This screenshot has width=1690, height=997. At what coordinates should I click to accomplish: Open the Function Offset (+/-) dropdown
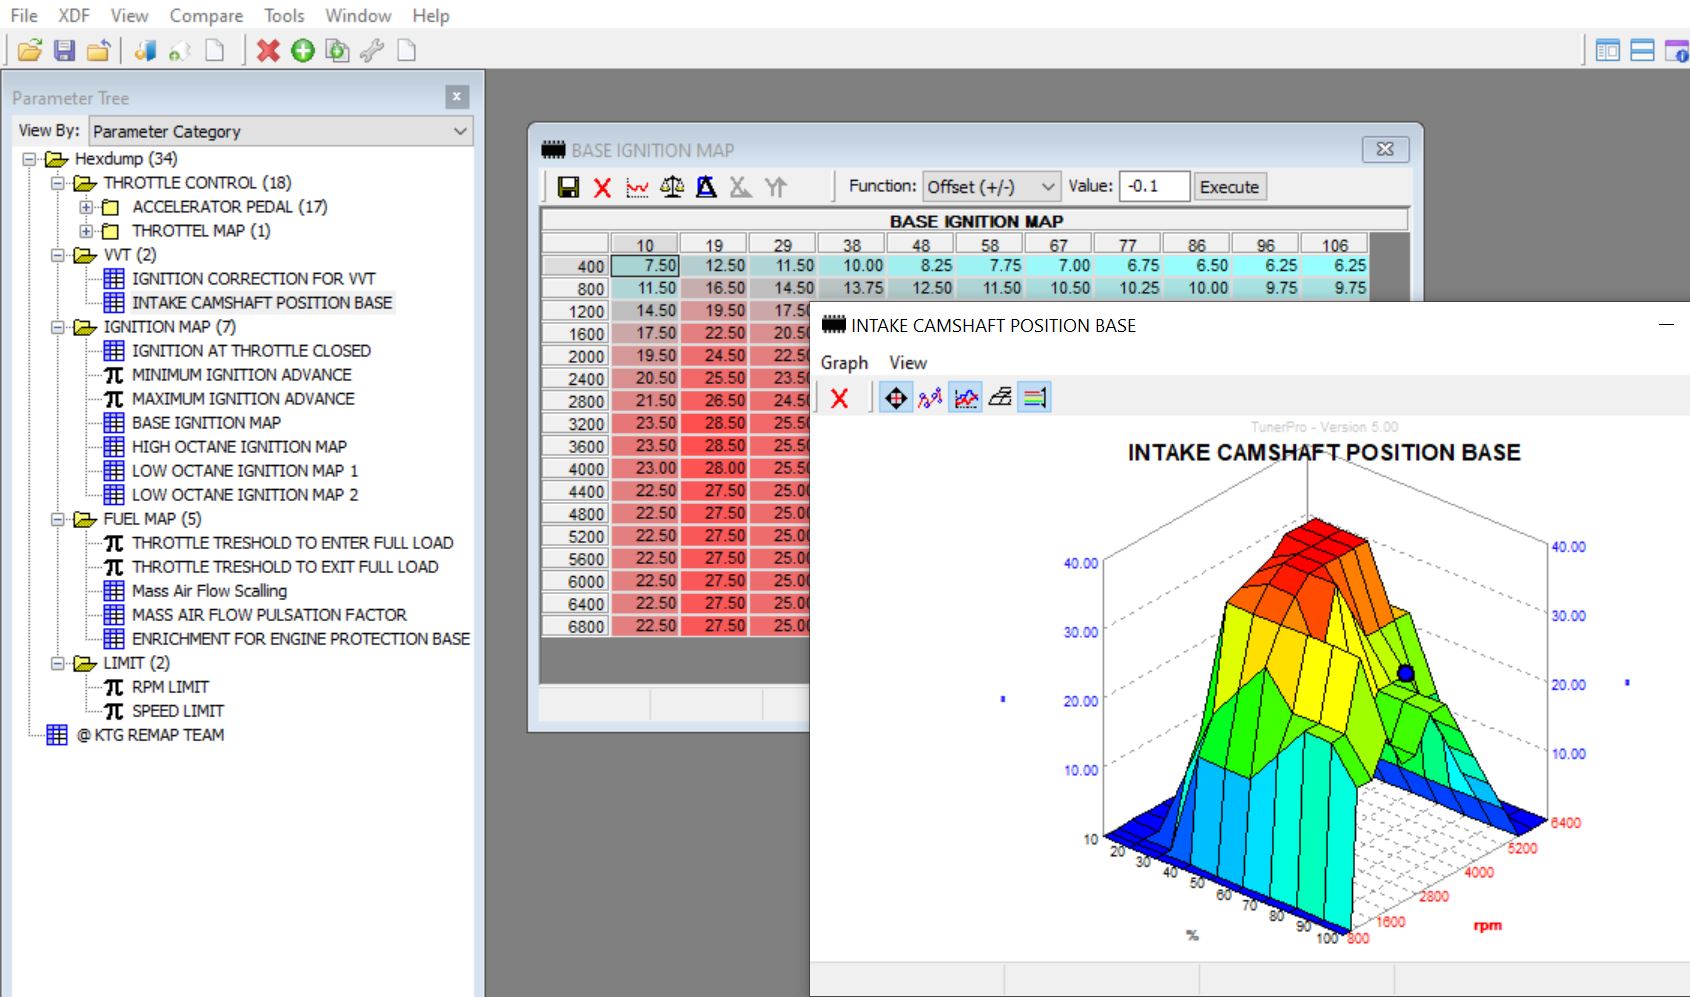tap(990, 187)
